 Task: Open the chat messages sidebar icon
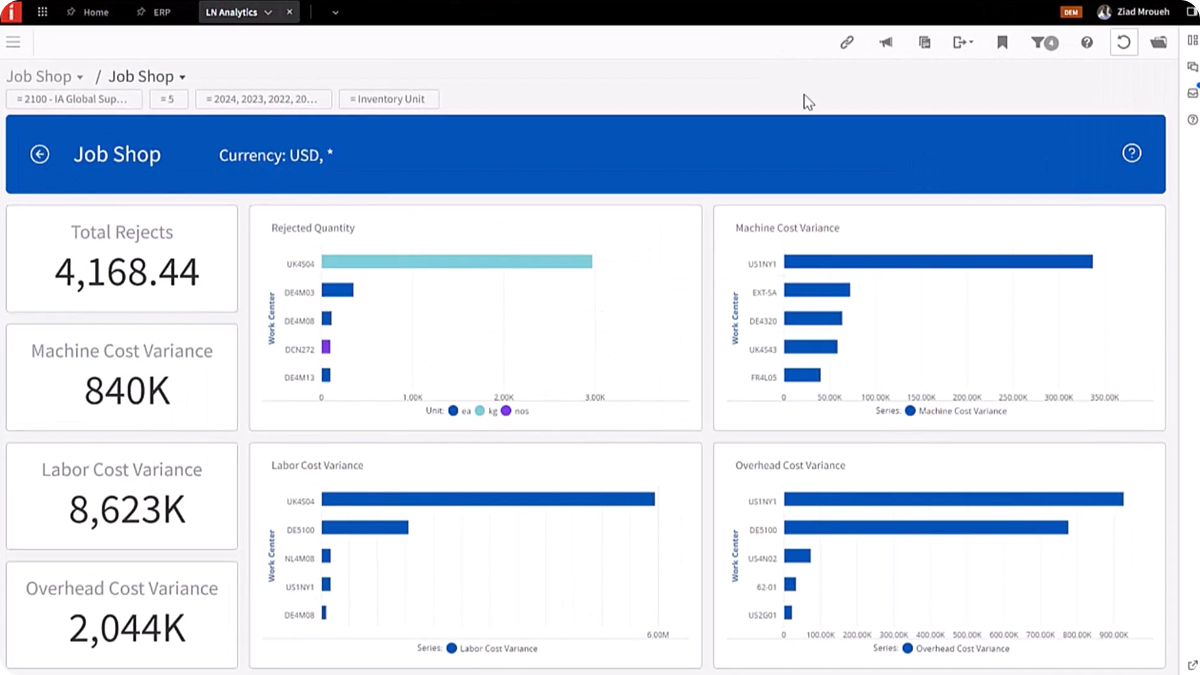[1192, 67]
